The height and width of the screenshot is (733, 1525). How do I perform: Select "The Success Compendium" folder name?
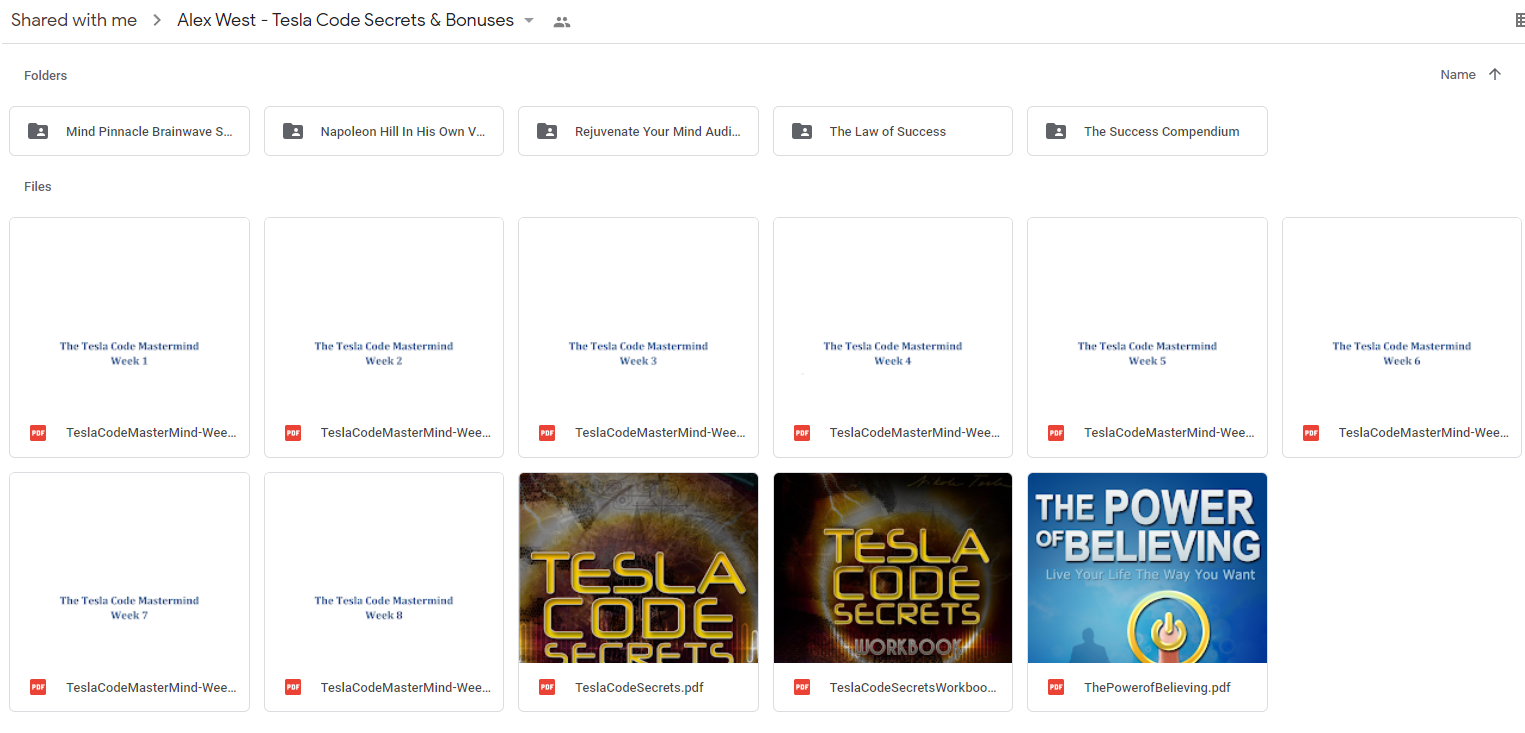(1162, 132)
